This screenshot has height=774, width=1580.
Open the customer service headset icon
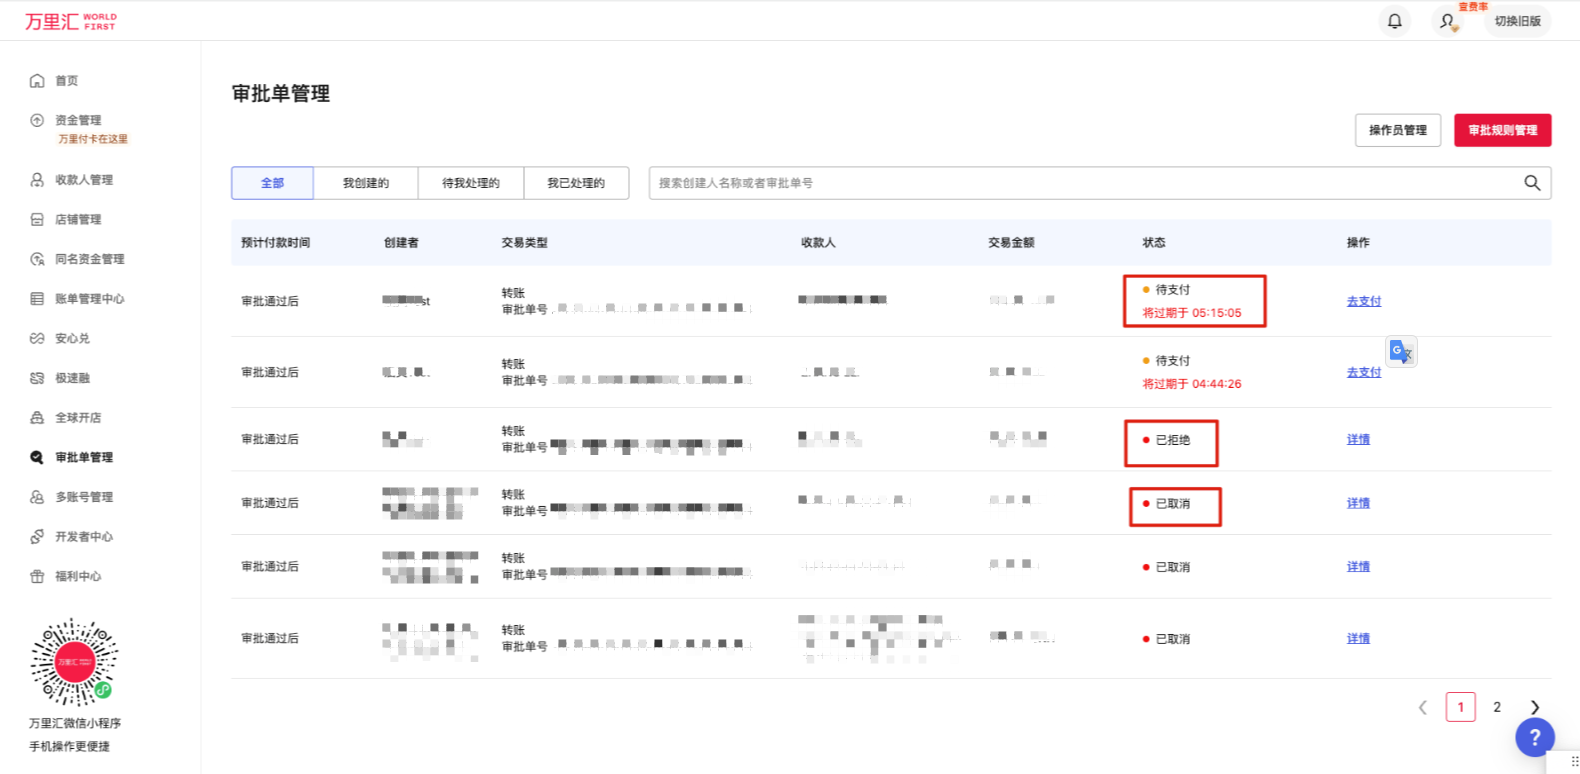tap(1447, 21)
